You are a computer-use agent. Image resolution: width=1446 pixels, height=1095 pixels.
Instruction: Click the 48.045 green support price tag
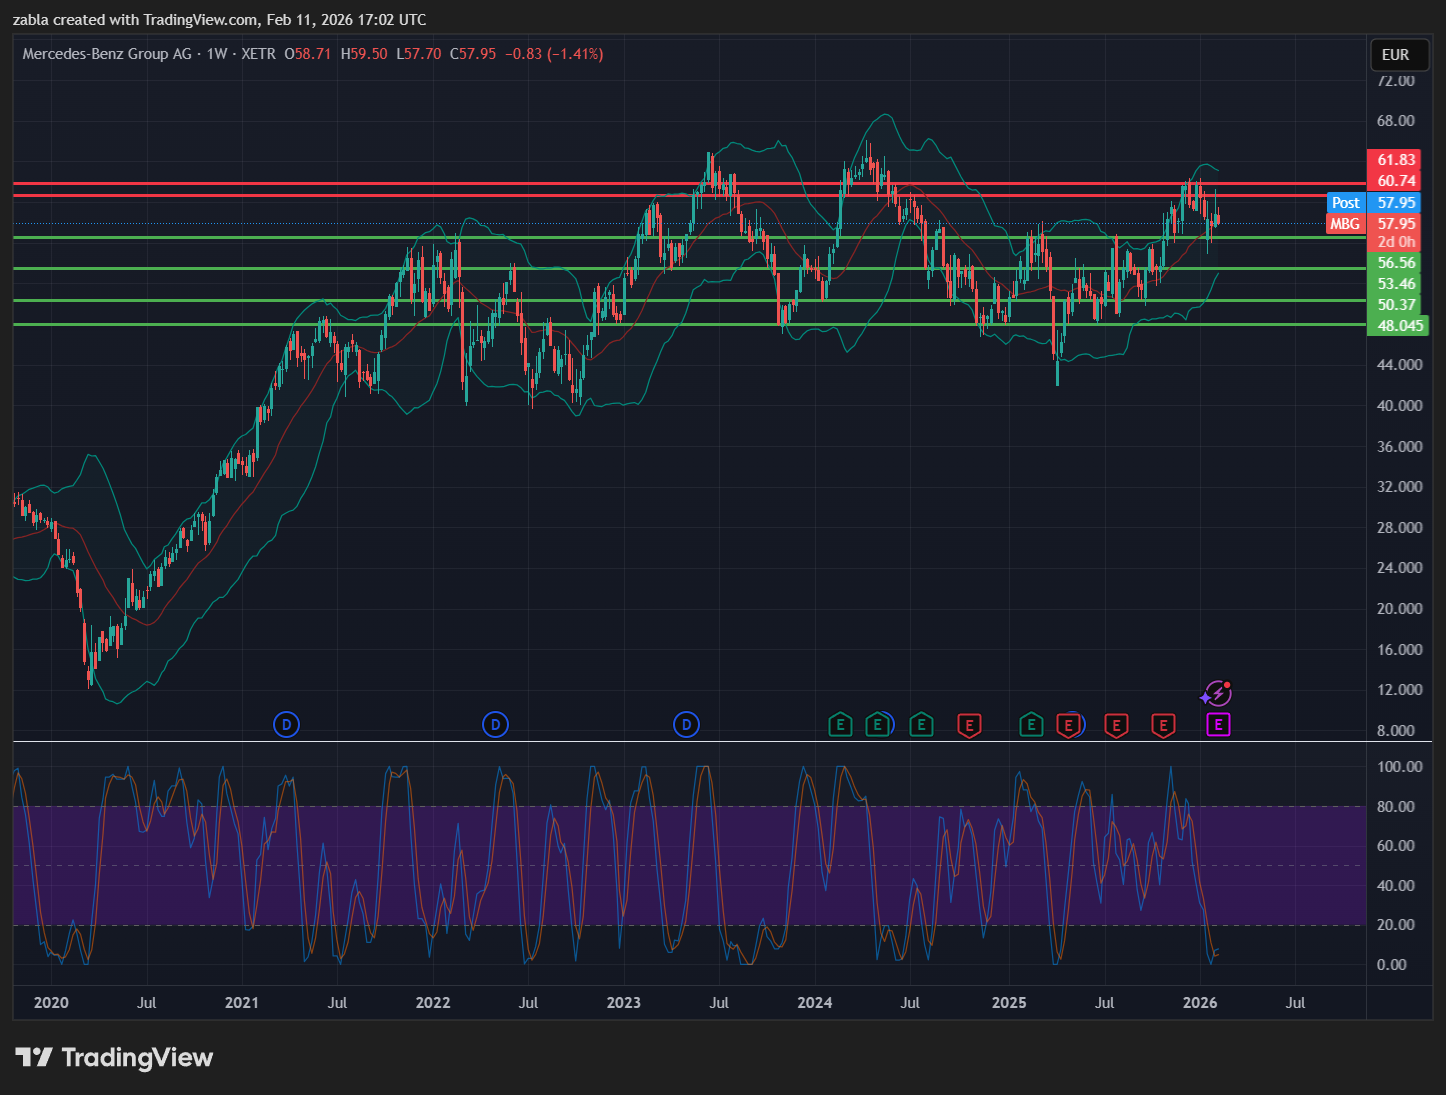click(x=1399, y=326)
